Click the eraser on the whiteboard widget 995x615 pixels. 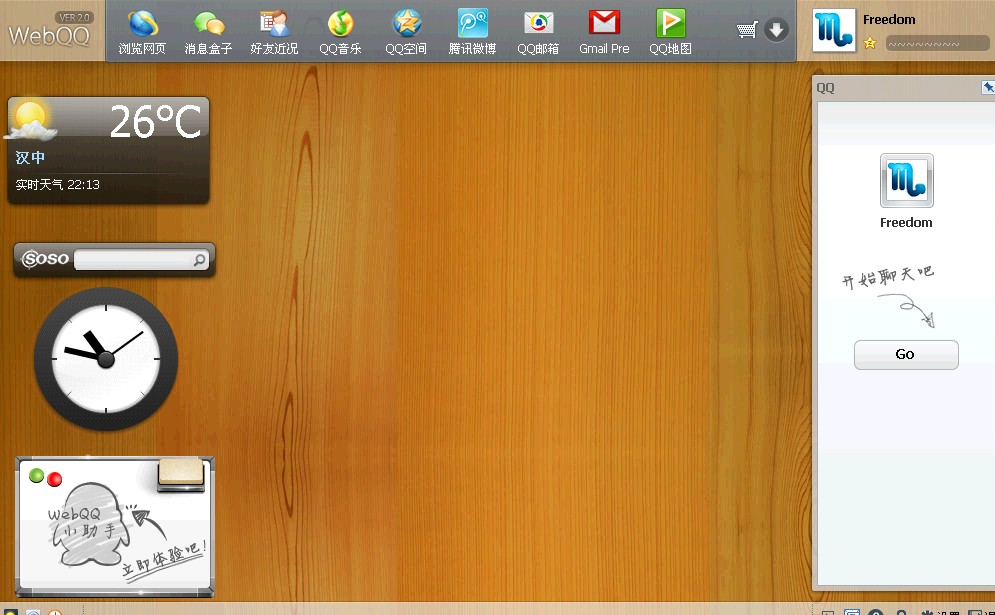181,475
